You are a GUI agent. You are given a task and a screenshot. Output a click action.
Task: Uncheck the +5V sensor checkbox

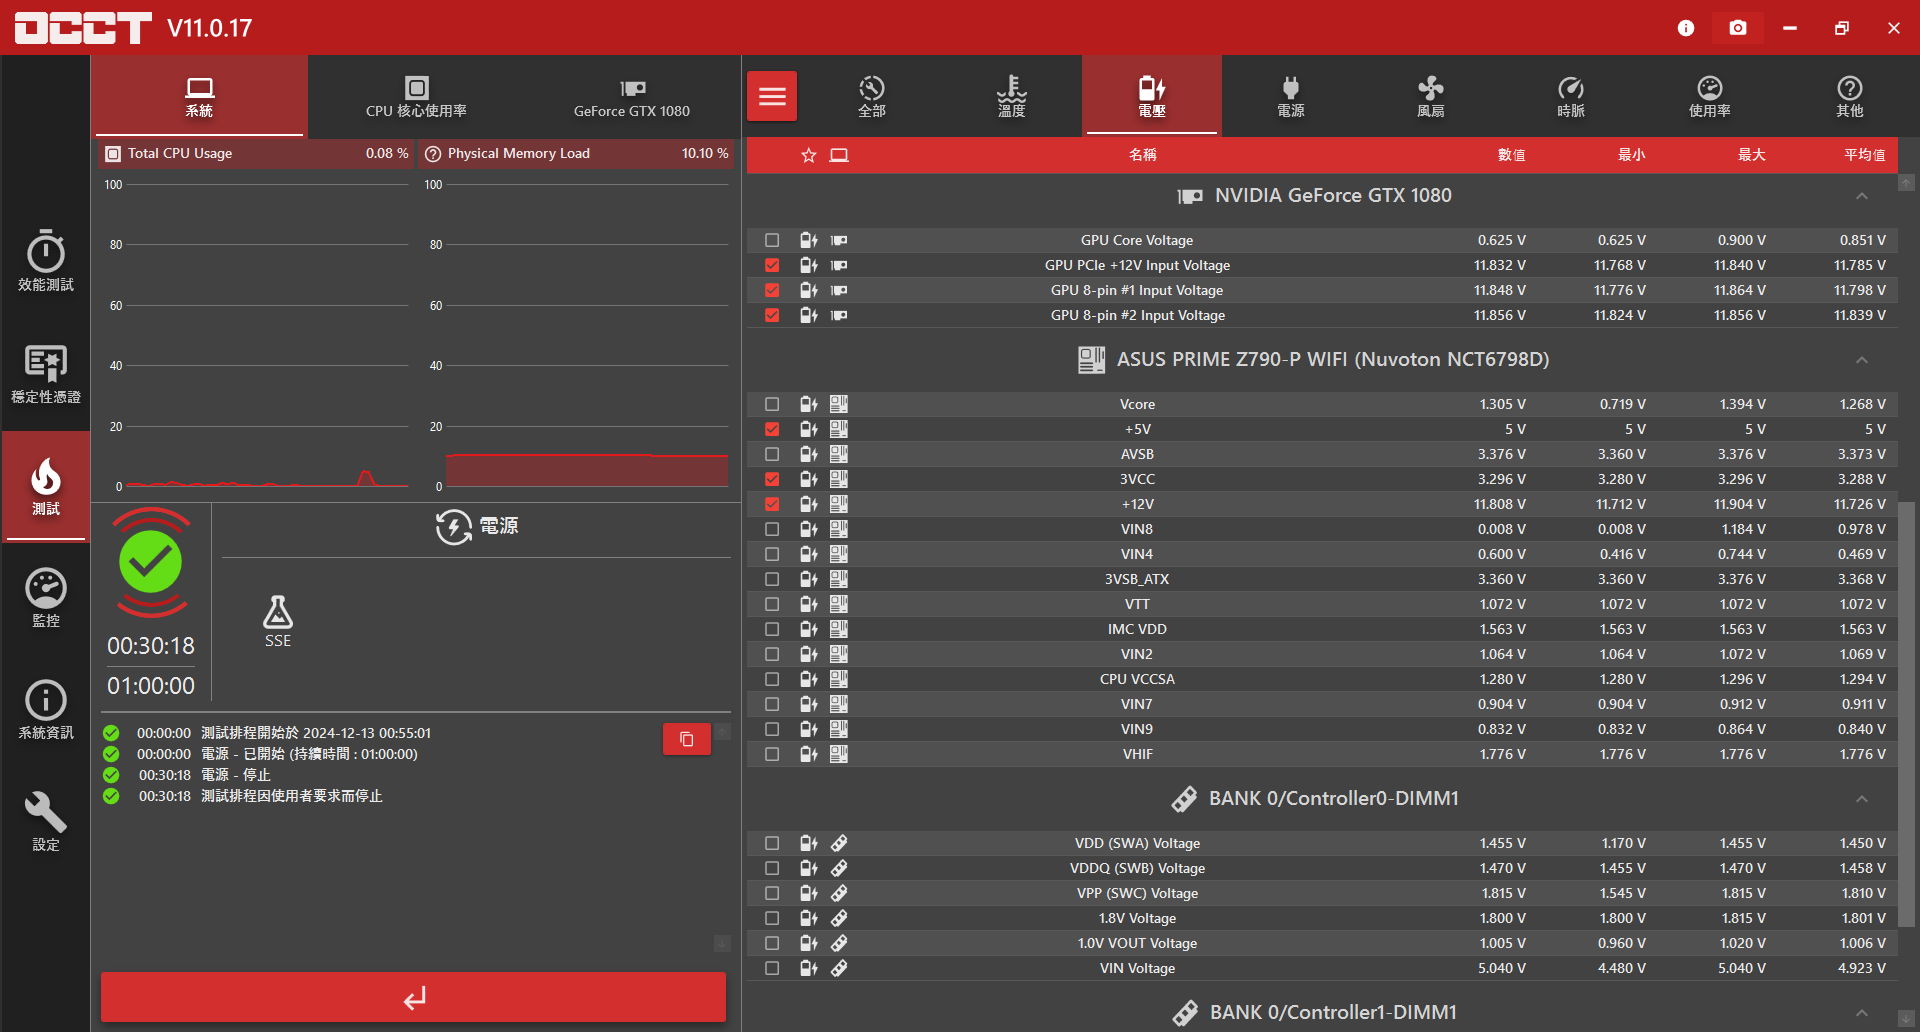click(x=772, y=429)
